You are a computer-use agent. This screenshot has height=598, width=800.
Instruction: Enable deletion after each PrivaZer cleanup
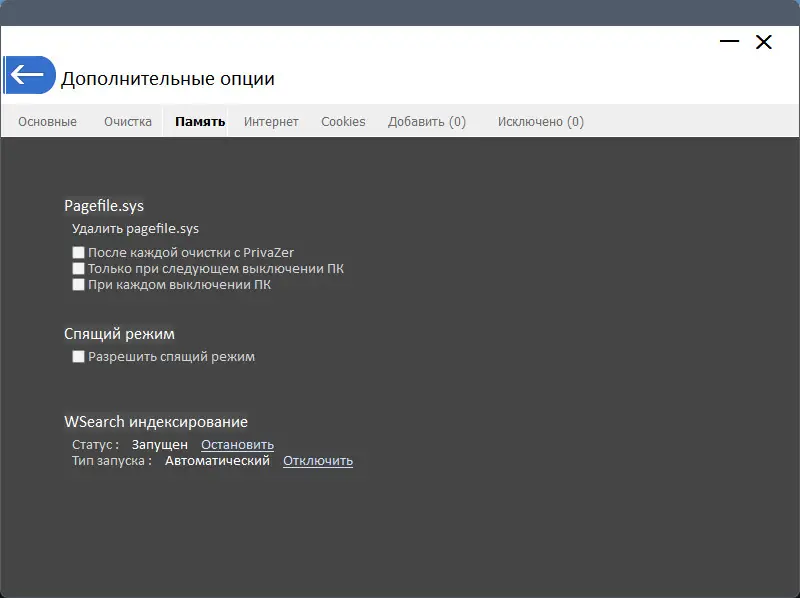[78, 252]
